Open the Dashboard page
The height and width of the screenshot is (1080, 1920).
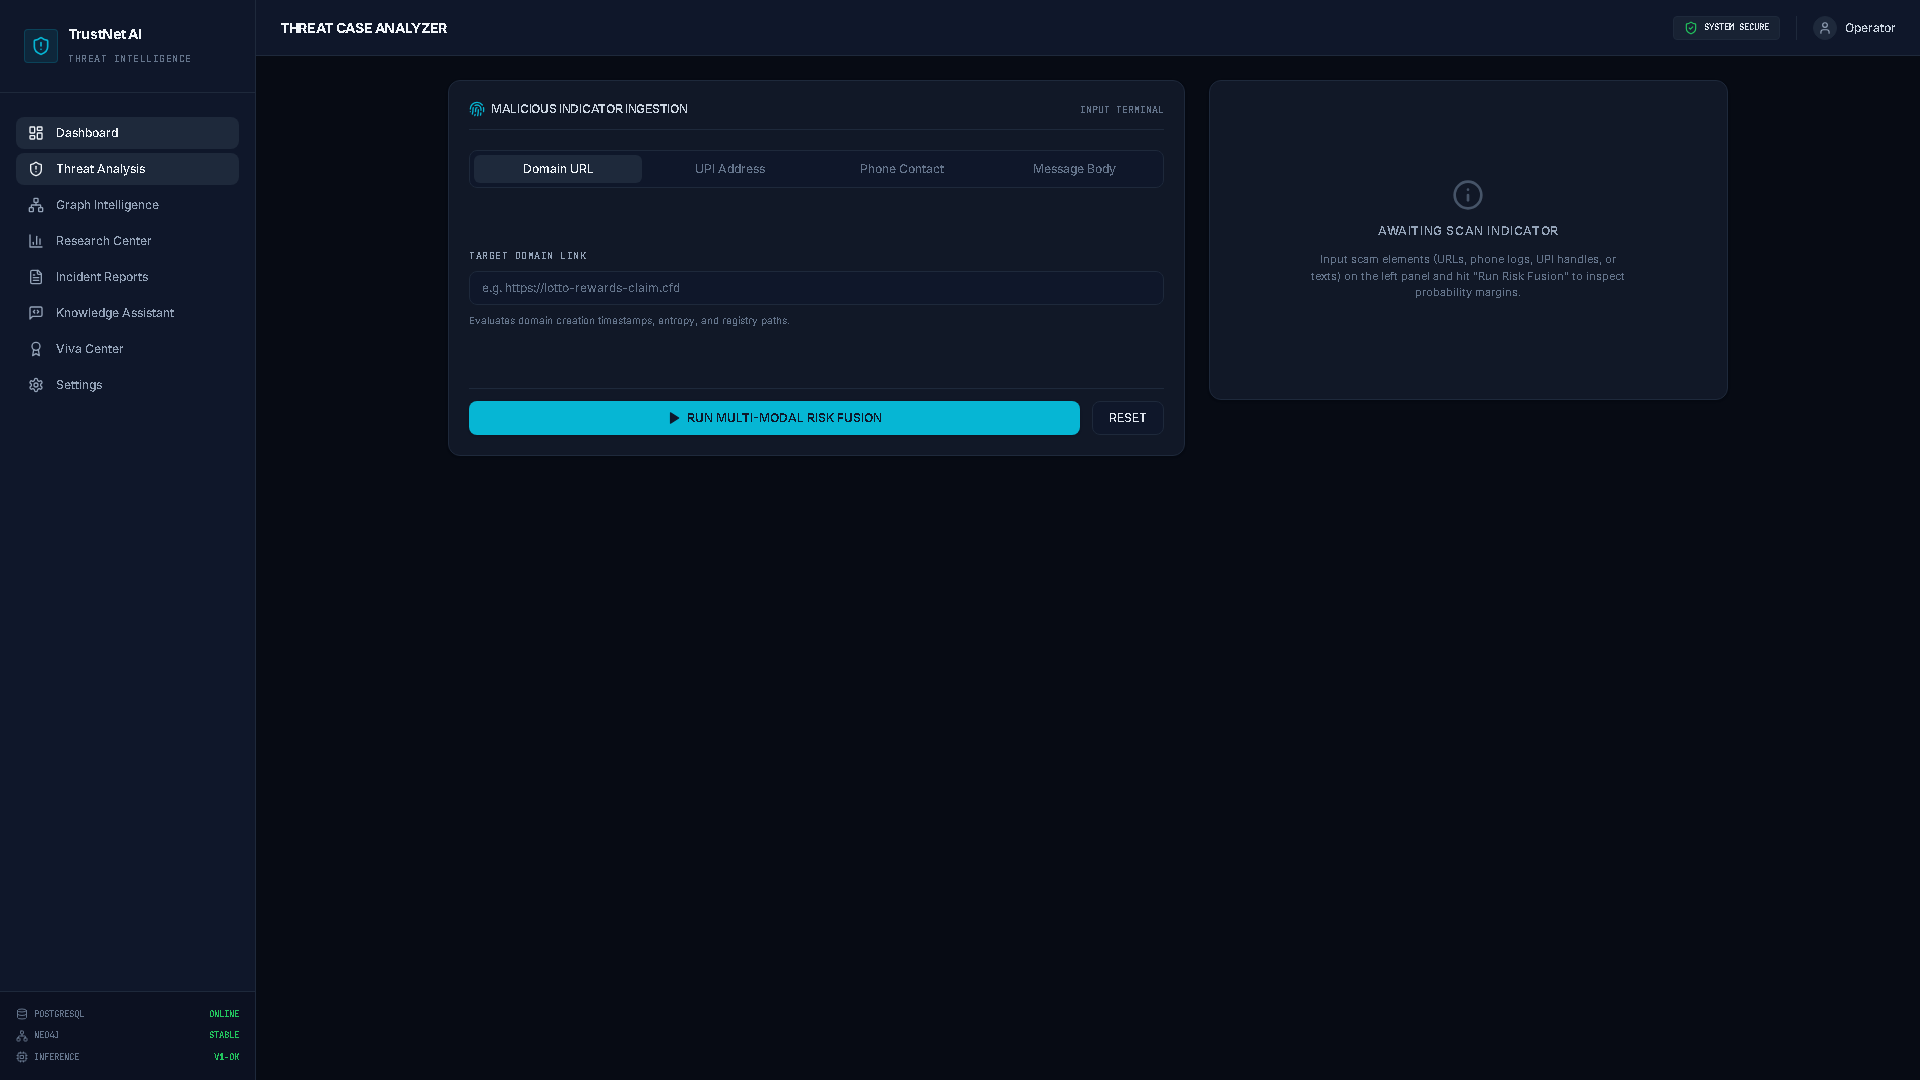click(127, 133)
